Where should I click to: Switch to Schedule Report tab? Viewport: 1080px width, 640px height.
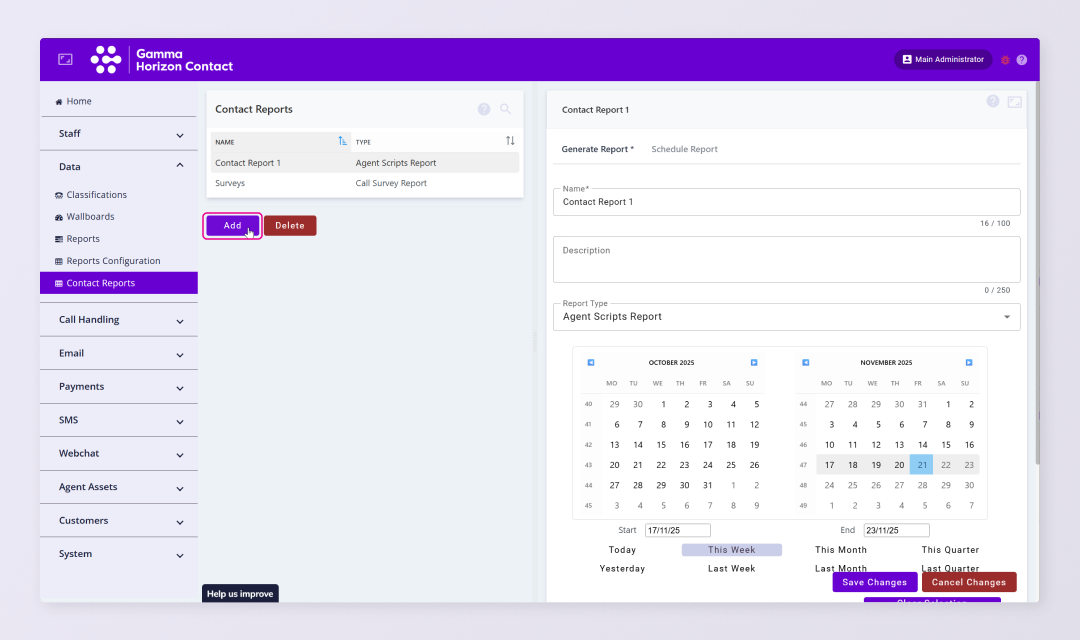[684, 149]
